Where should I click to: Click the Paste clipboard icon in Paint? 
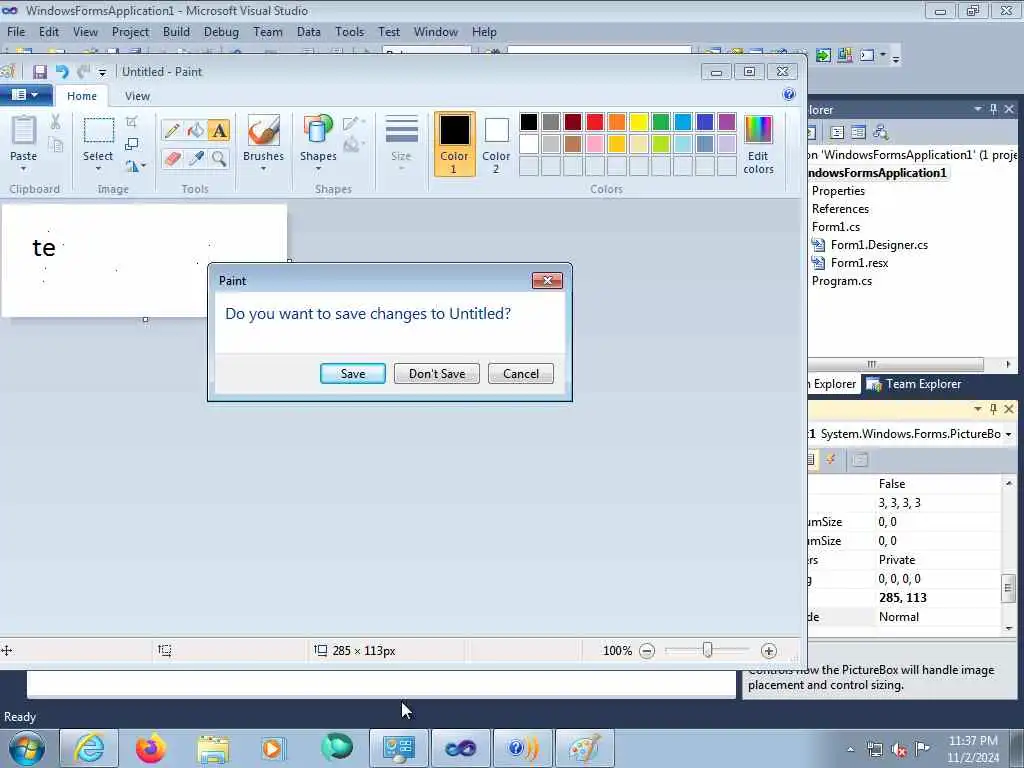[24, 130]
